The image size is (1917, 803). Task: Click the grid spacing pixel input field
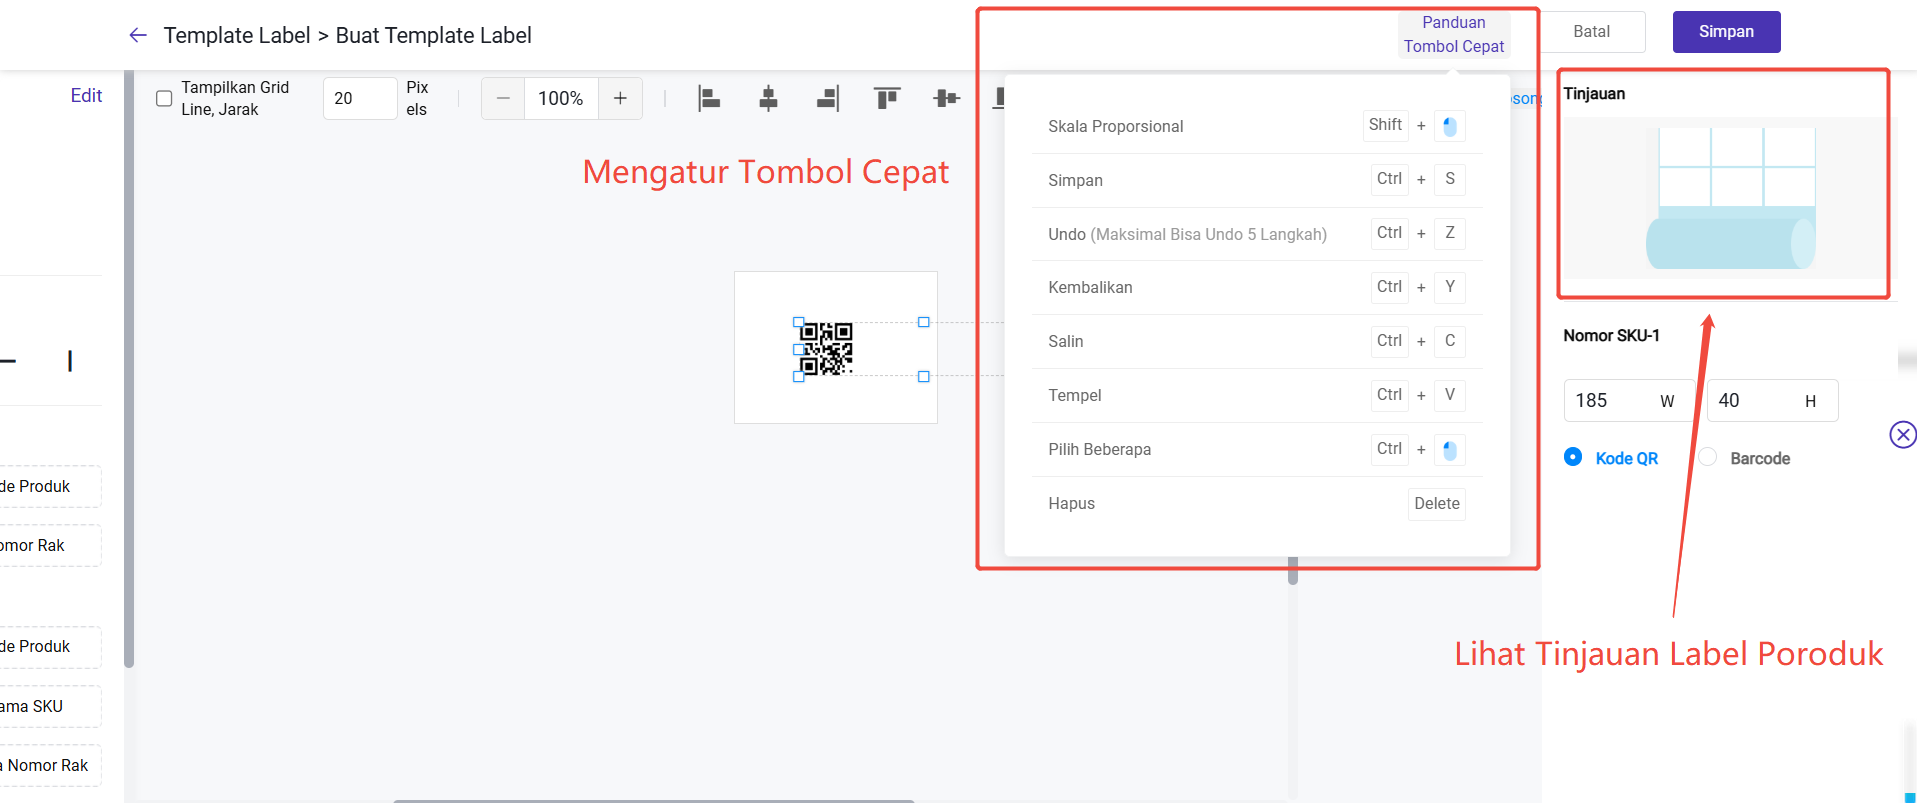point(359,98)
